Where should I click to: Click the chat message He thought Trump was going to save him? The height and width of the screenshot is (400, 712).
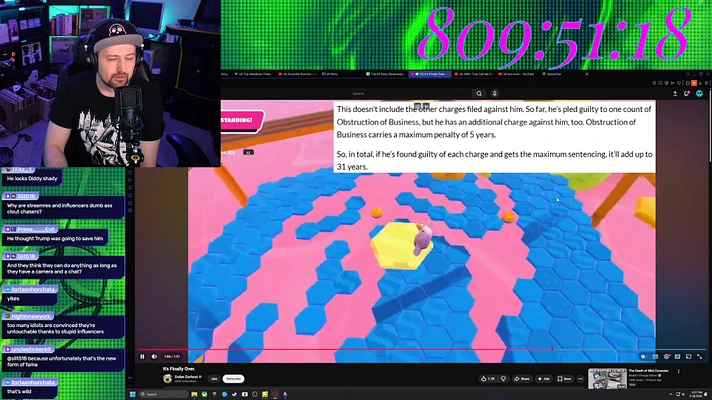click(55, 238)
